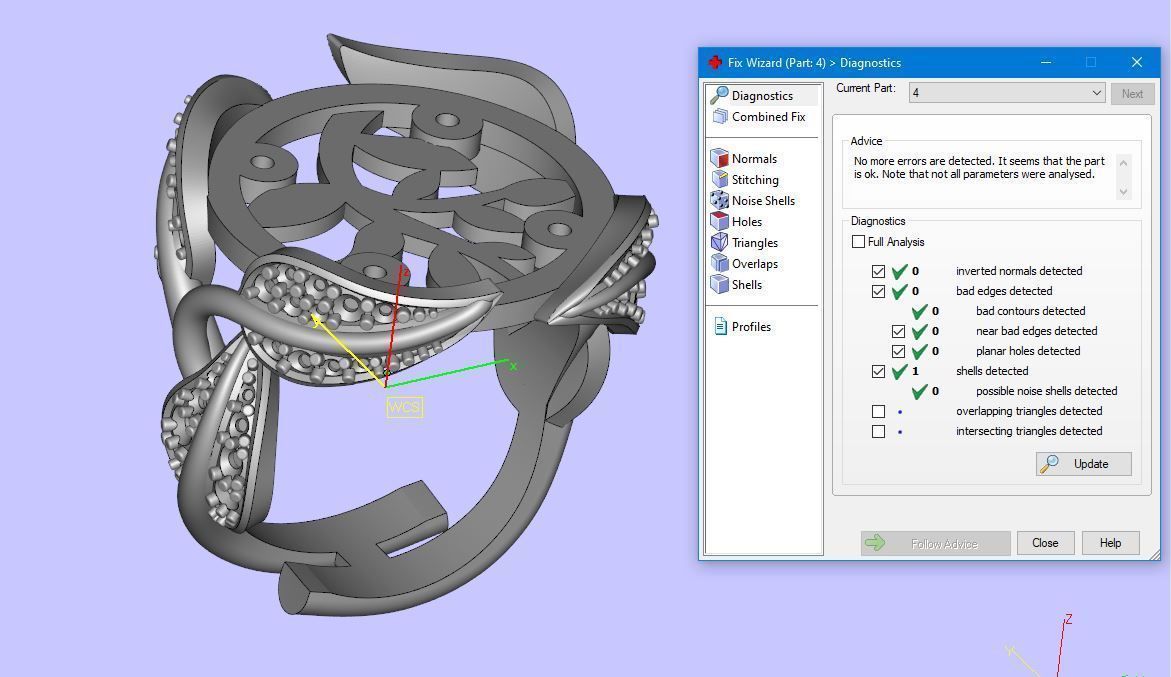The height and width of the screenshot is (677, 1171).
Task: Open the Diagnostics magnifier icon
Action: [x=719, y=96]
